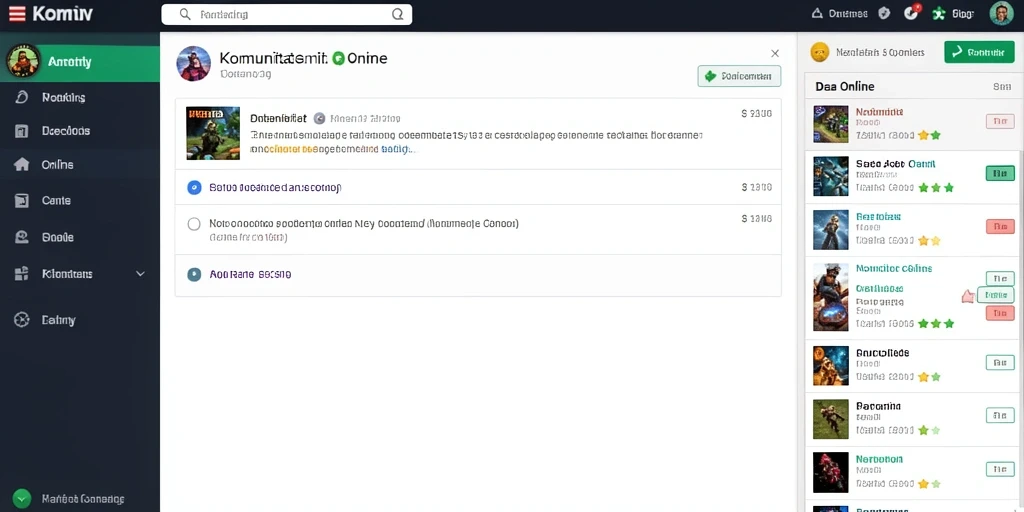Select the empty radio button in the third row
This screenshot has width=1024, height=512.
(x=194, y=224)
